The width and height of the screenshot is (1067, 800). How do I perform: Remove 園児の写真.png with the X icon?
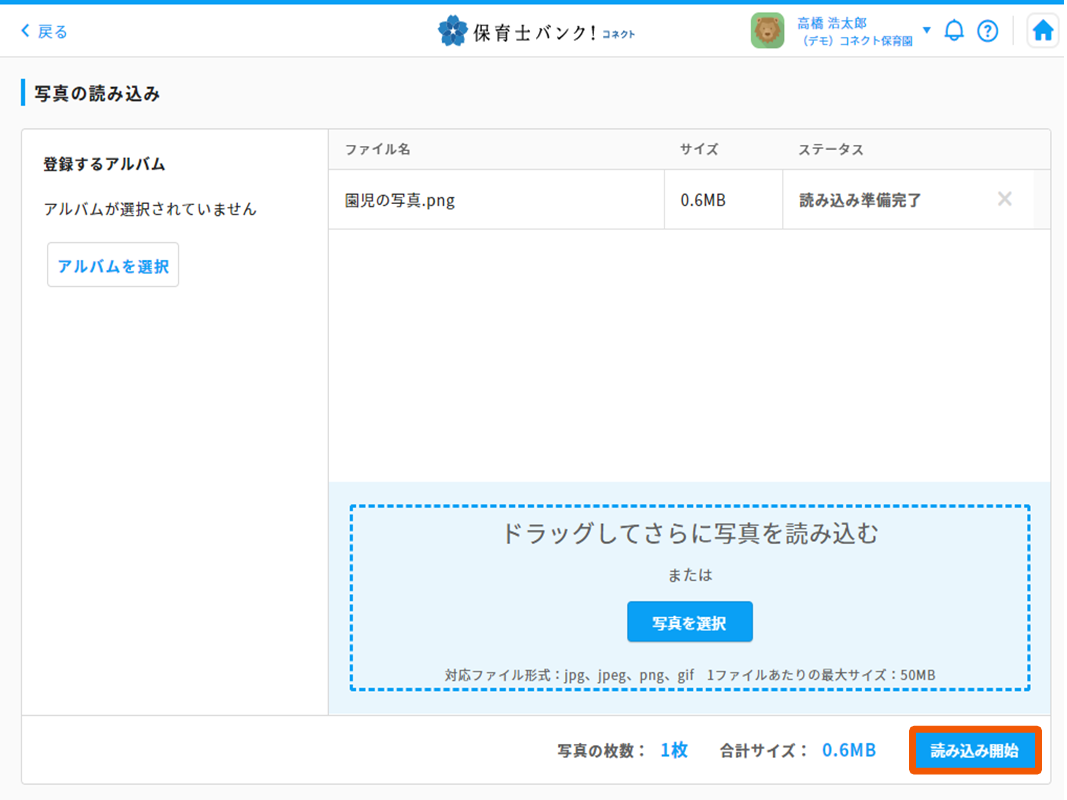point(1005,199)
